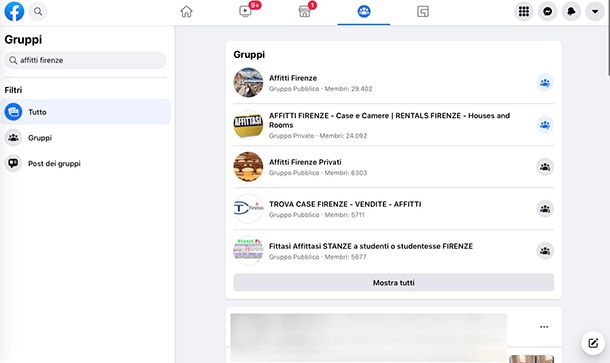Click the blurred post image
This screenshot has height=363, width=610.
[x=368, y=338]
